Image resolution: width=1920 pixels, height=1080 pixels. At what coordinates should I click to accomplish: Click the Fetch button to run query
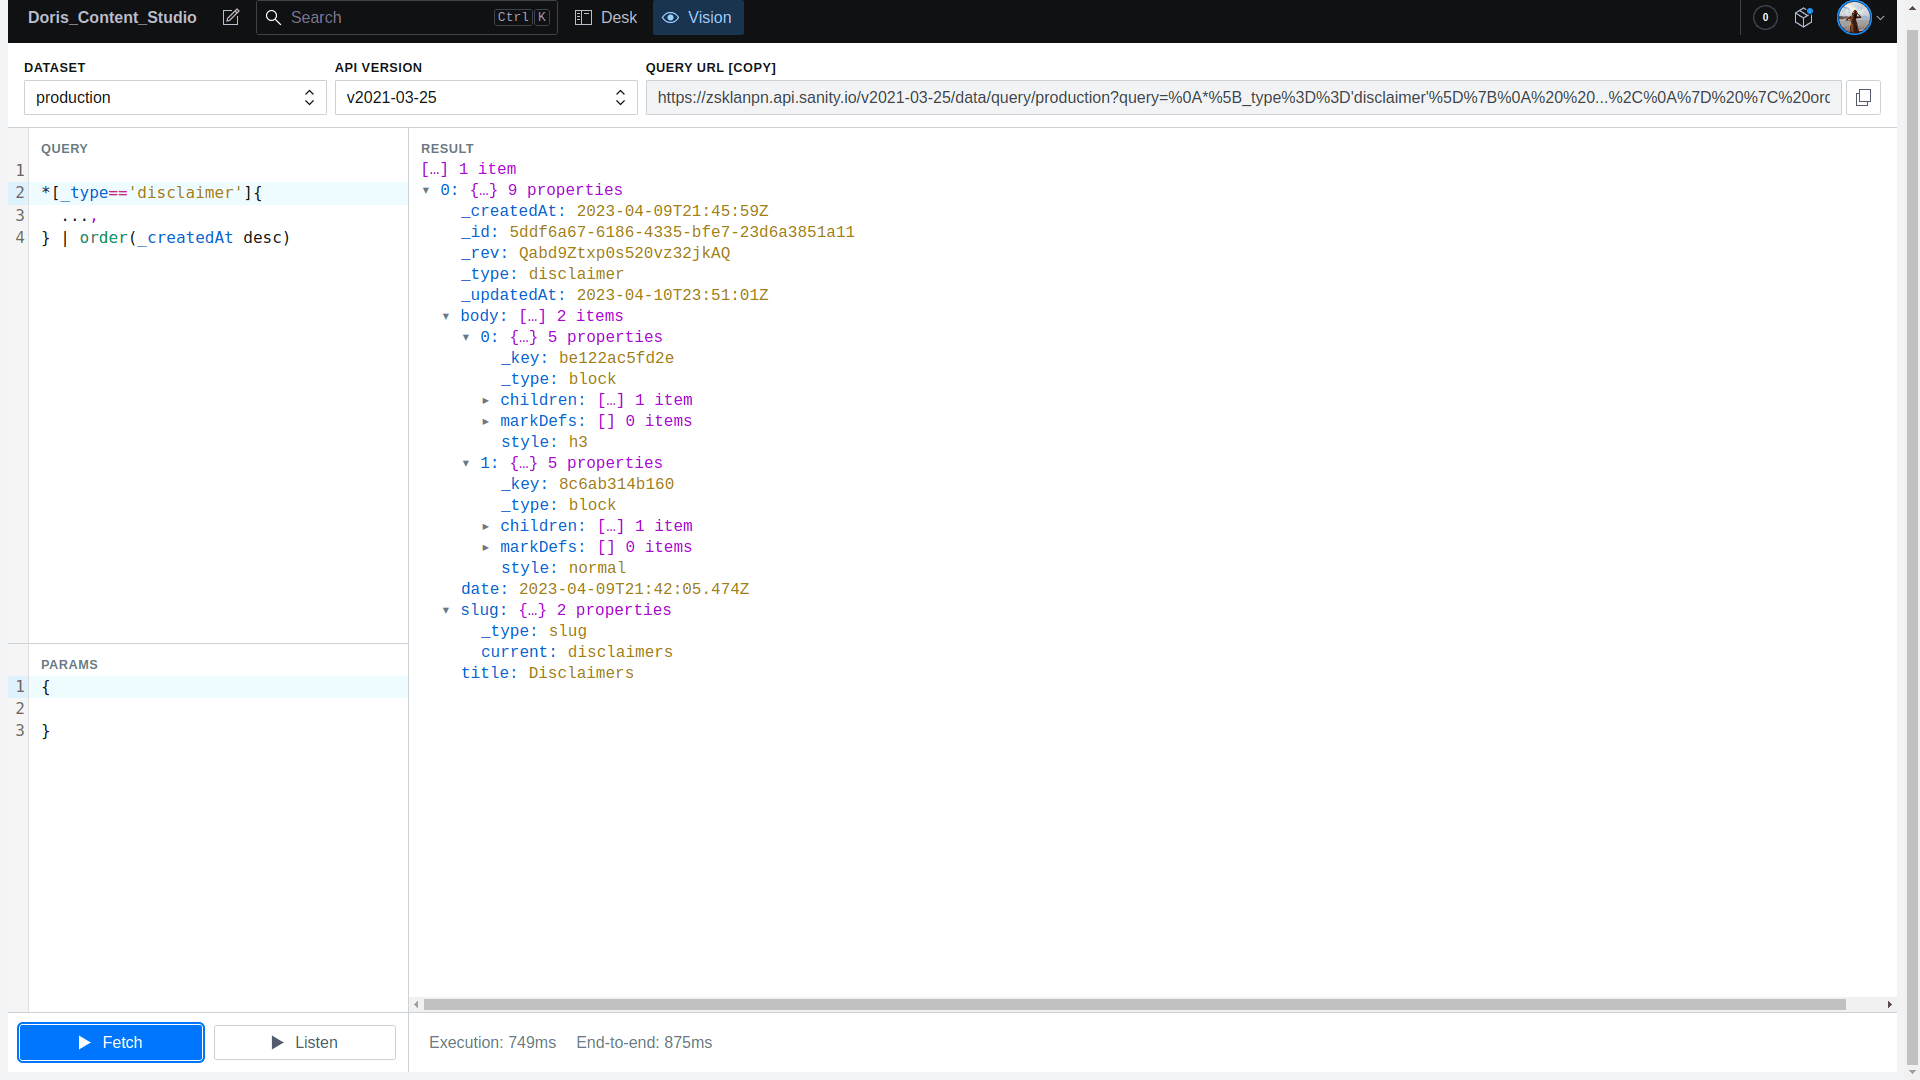109,1042
